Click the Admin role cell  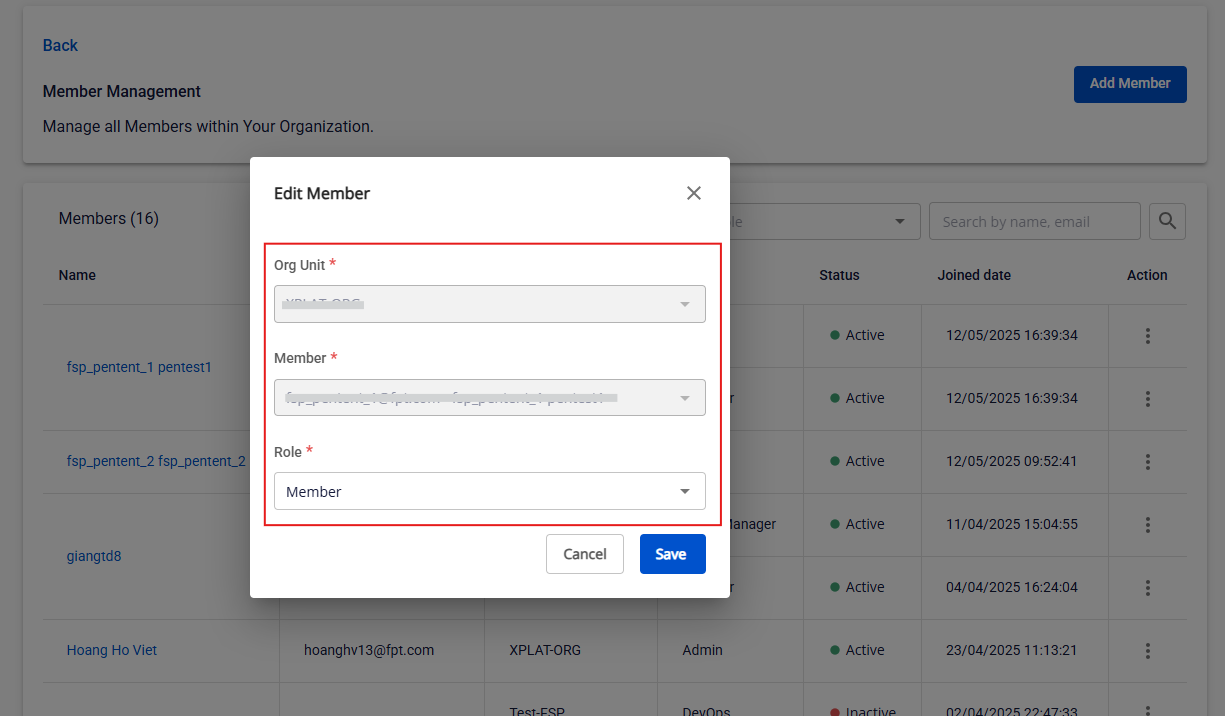pyautogui.click(x=702, y=650)
